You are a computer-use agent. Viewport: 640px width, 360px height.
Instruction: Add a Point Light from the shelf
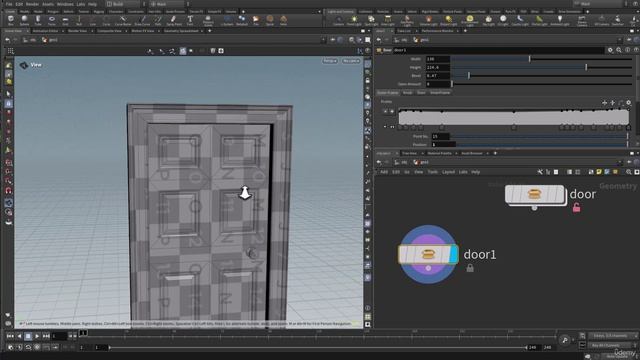pyautogui.click(x=354, y=20)
